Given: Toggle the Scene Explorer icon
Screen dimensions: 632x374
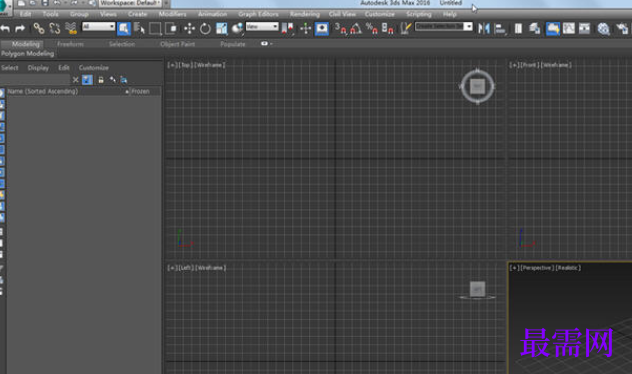Looking at the screenshot, I should pos(518,29).
